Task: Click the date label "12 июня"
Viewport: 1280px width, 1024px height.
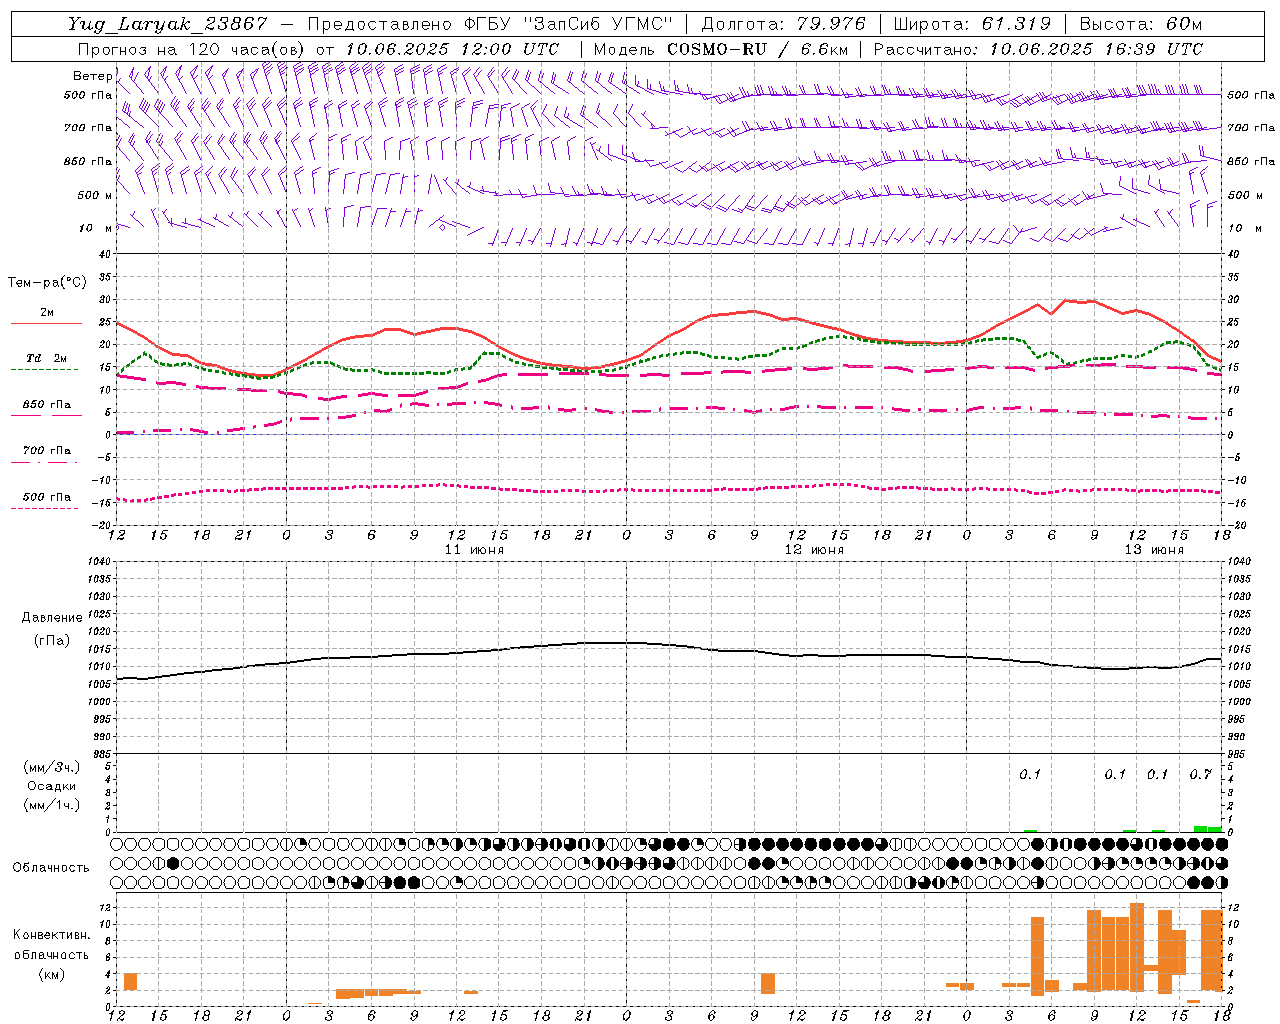Action: (814, 550)
